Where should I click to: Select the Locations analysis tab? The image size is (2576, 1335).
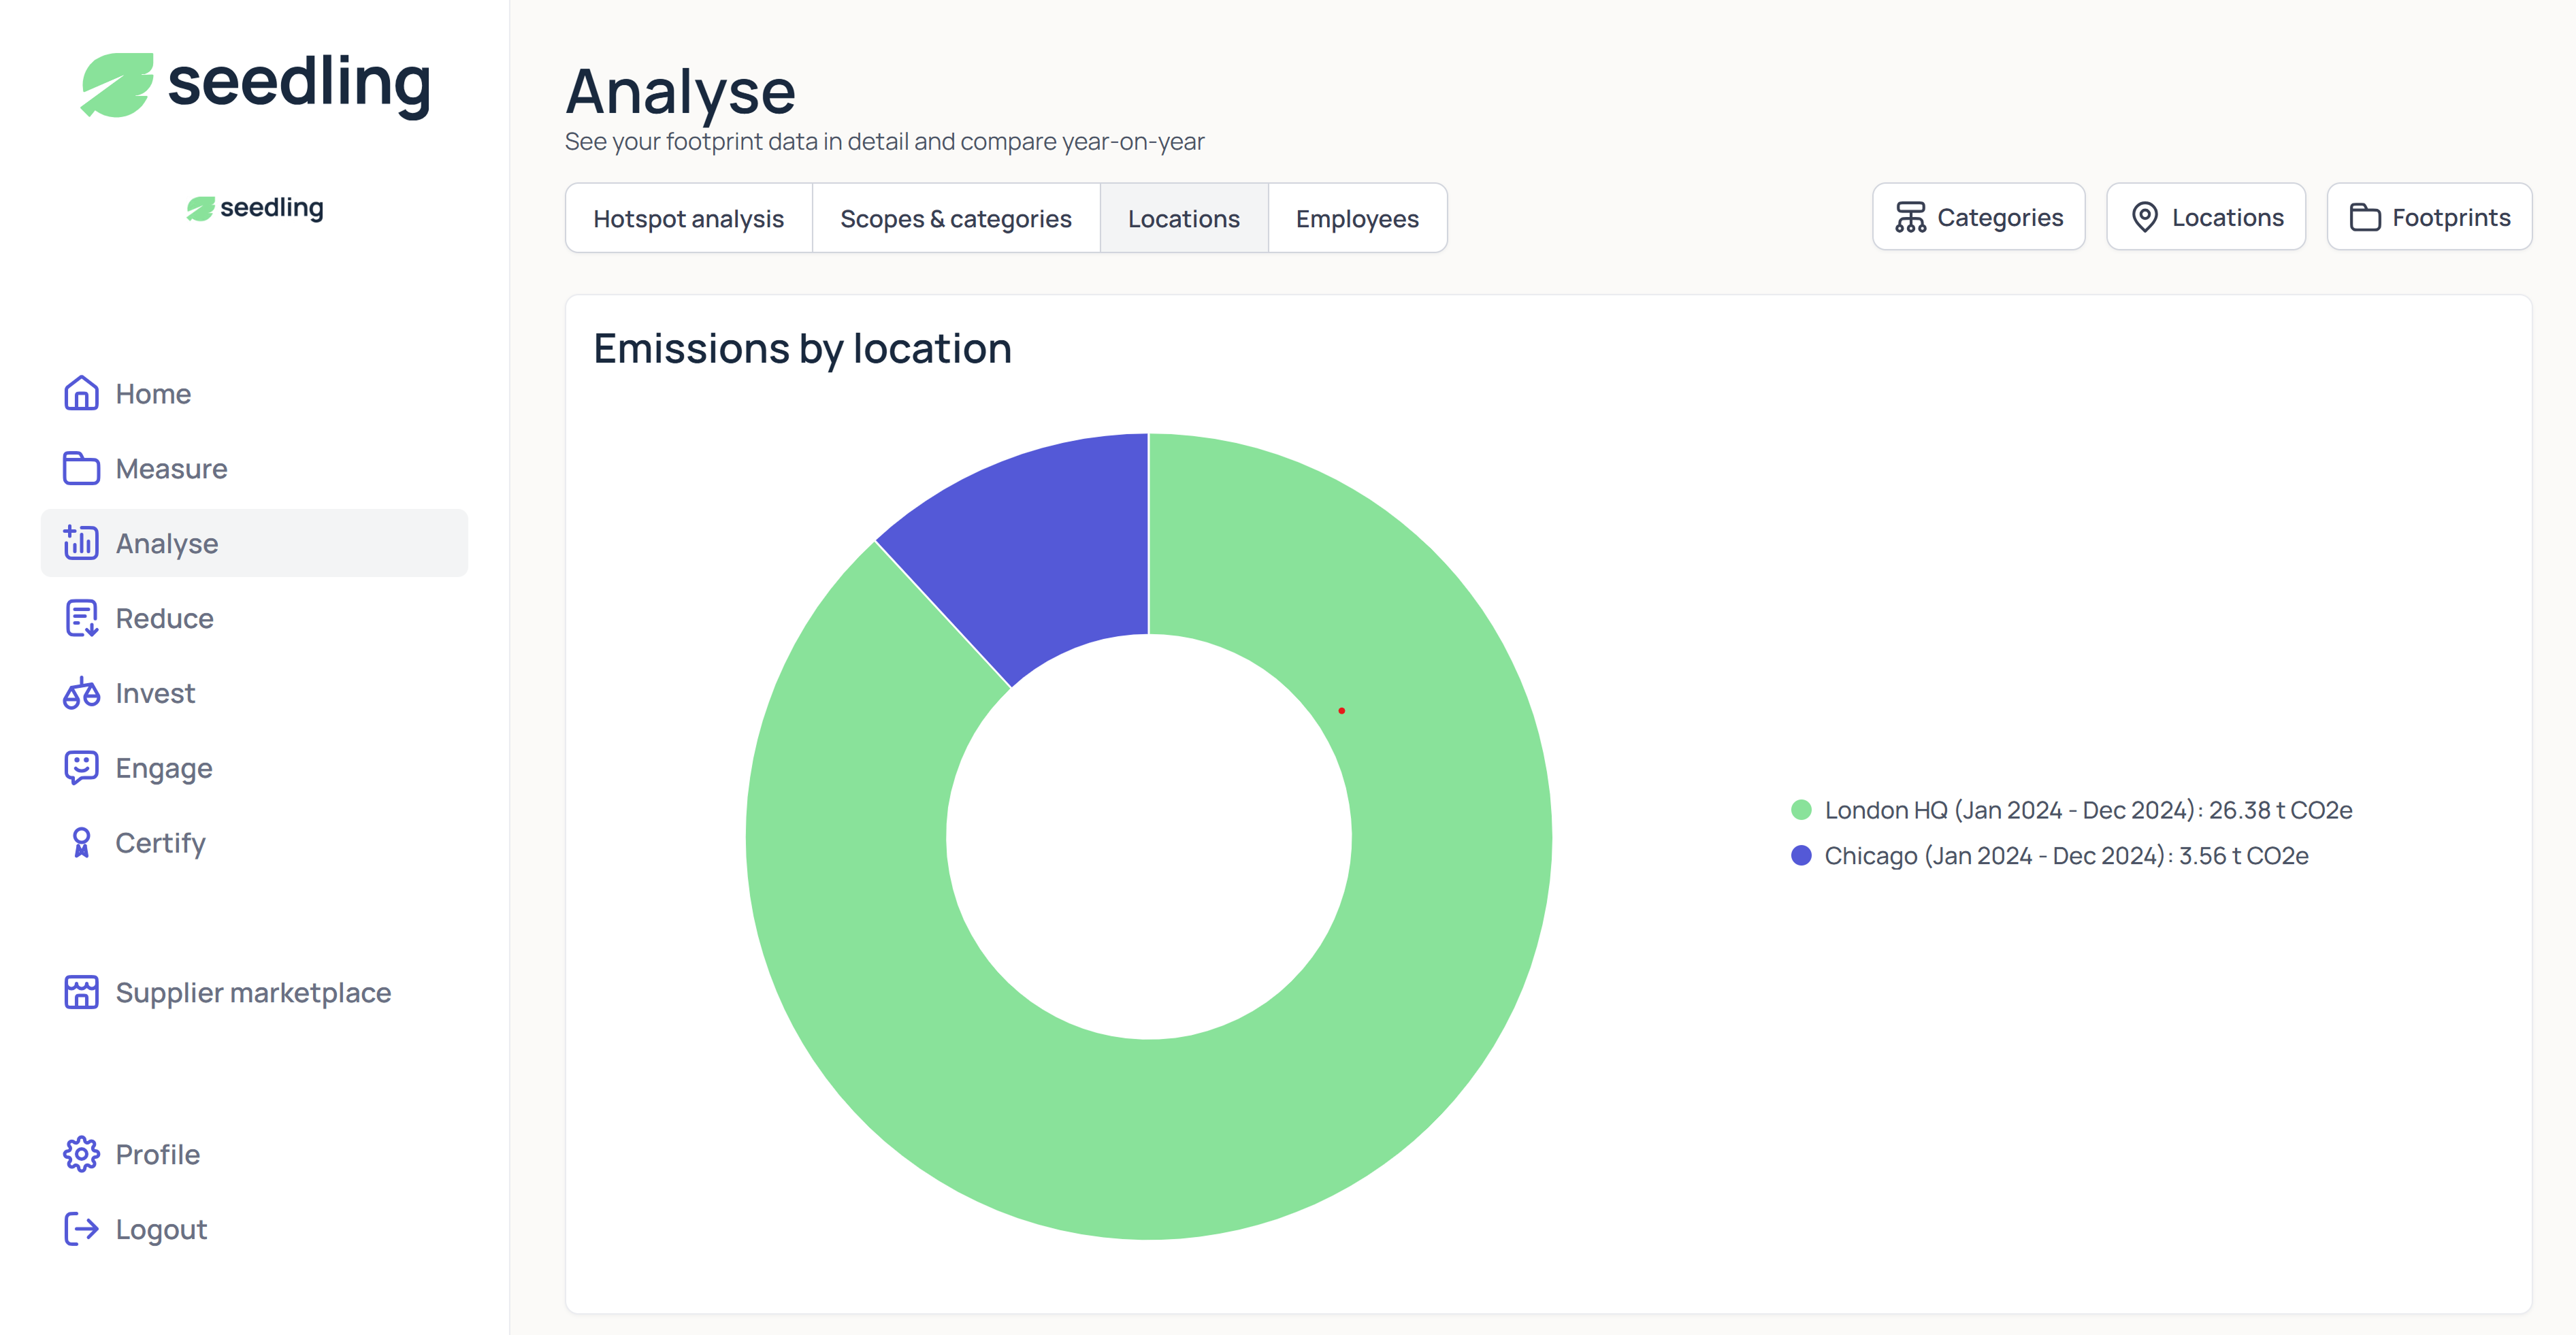point(1183,218)
